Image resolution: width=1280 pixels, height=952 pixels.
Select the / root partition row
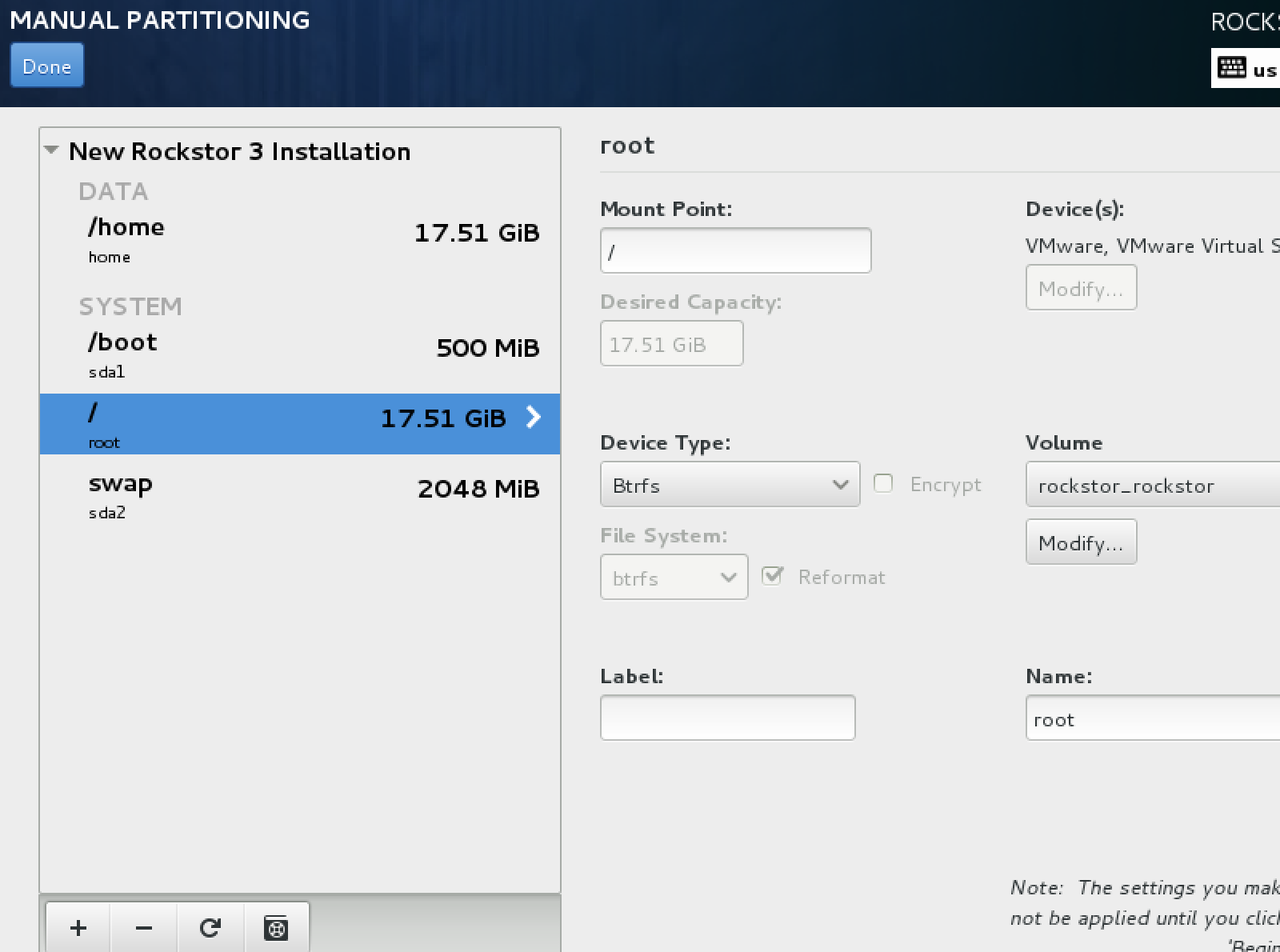[300, 424]
